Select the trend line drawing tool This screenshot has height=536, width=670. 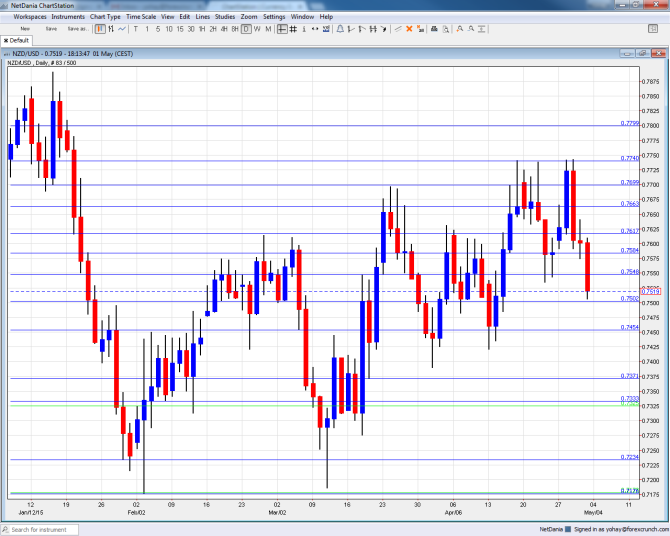coord(398,29)
